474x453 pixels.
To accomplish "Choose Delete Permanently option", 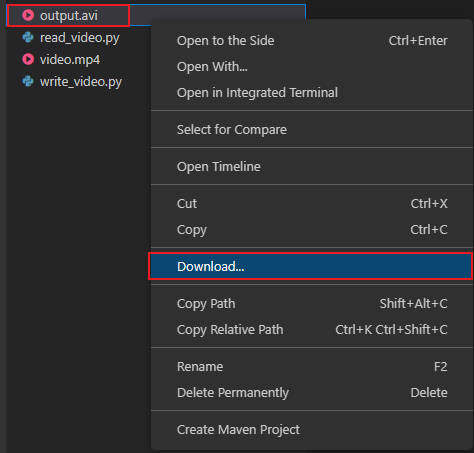I will pos(312,393).
